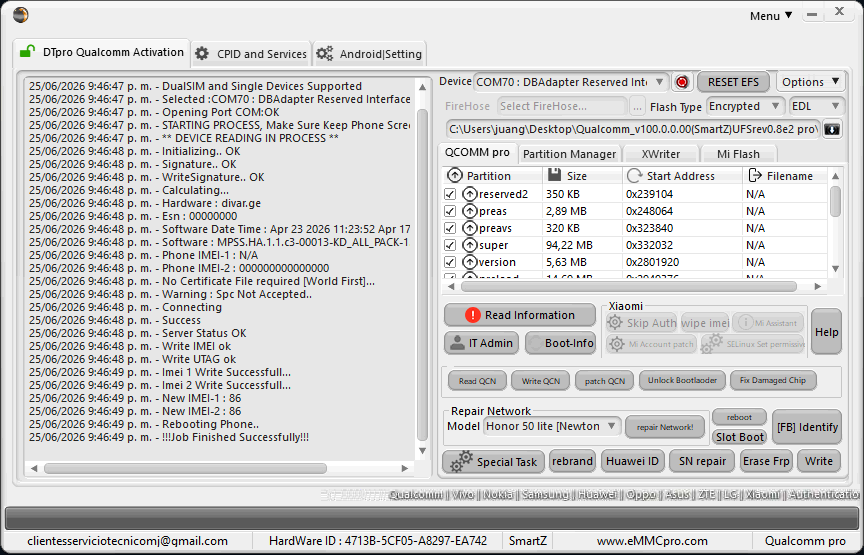
Task: Click the red alert icon on Read Information
Action: (x=472, y=315)
